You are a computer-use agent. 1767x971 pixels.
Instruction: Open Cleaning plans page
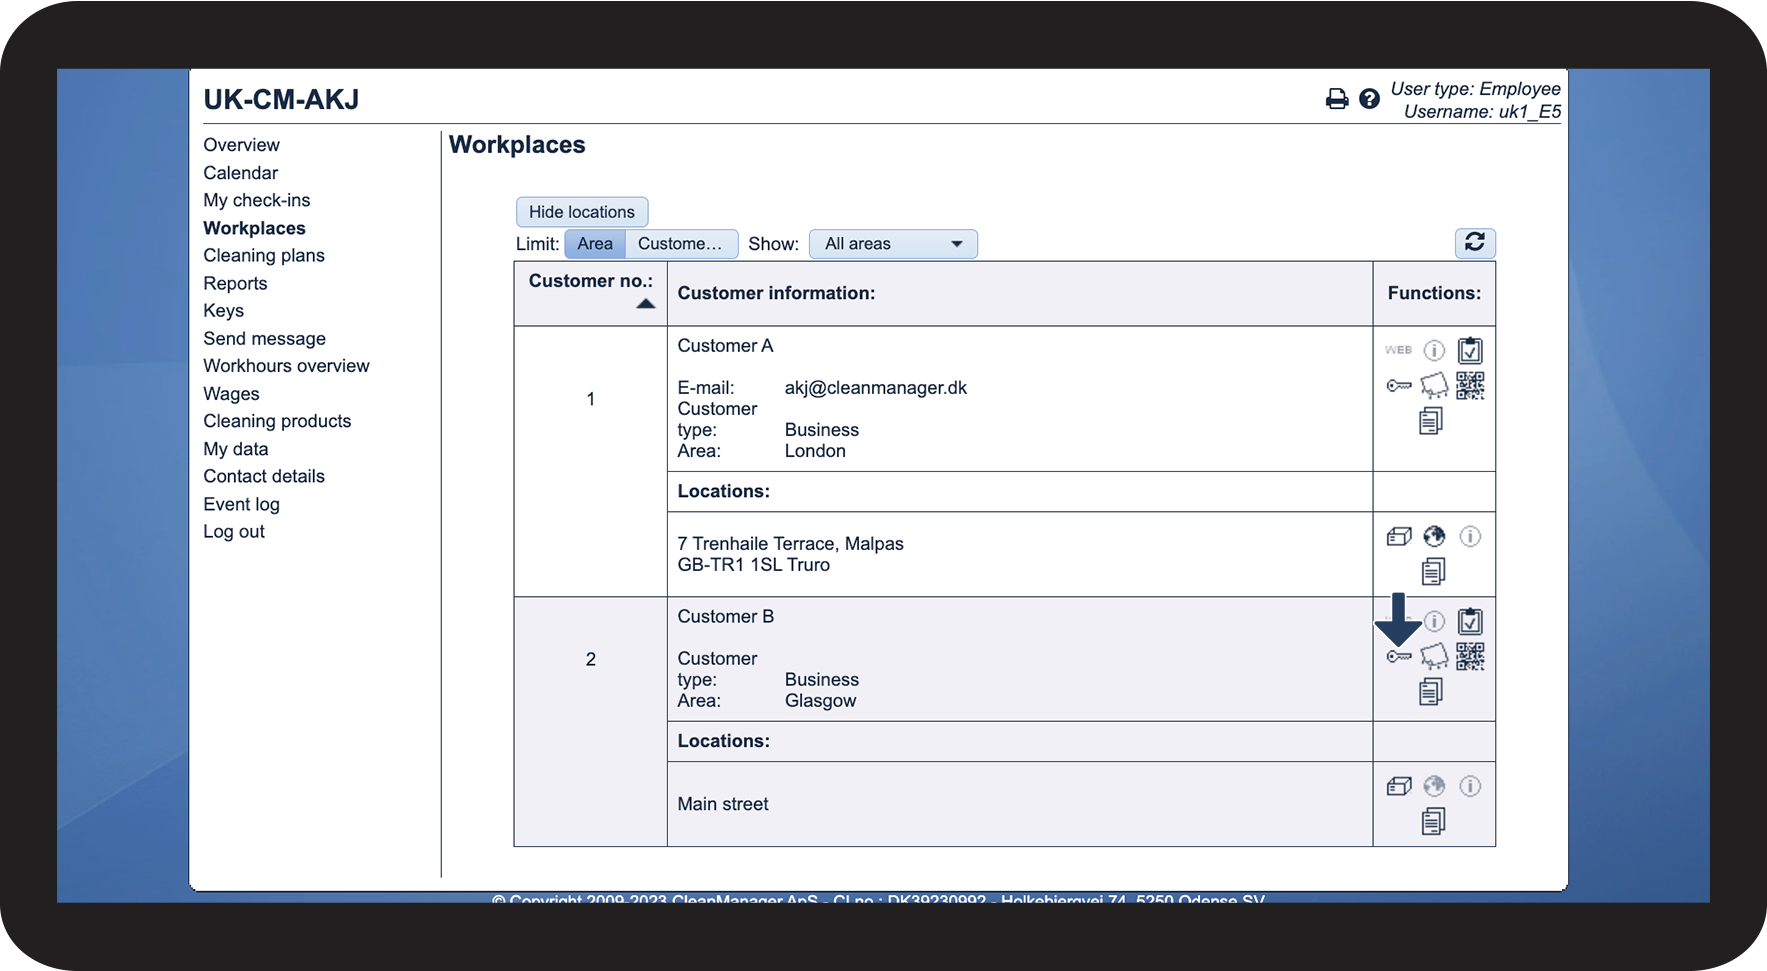coord(264,255)
